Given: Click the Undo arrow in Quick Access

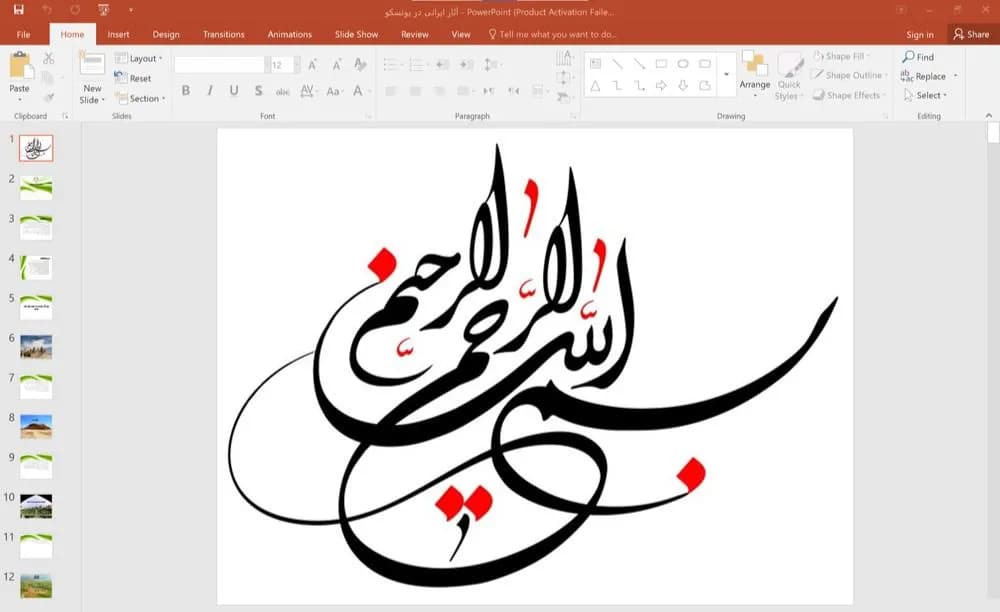Looking at the screenshot, I should [47, 10].
